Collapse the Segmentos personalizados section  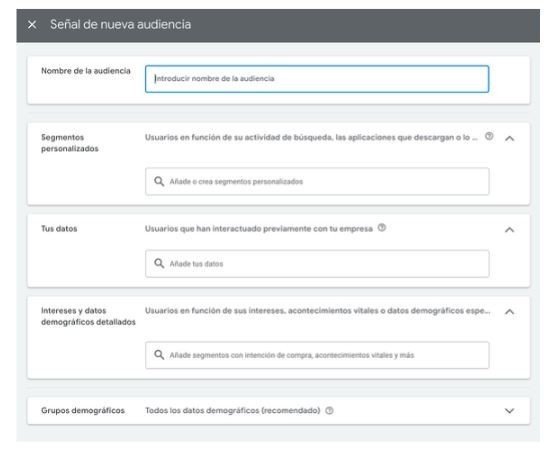(x=509, y=138)
